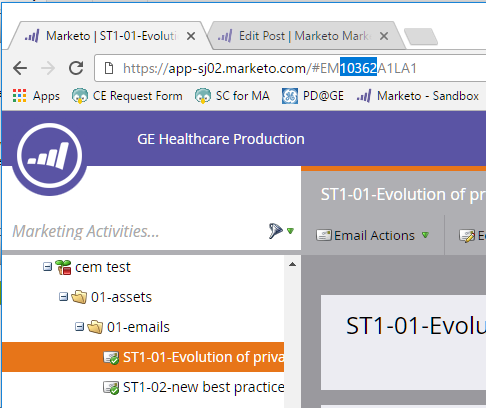Click the browser forward arrow

point(48,68)
